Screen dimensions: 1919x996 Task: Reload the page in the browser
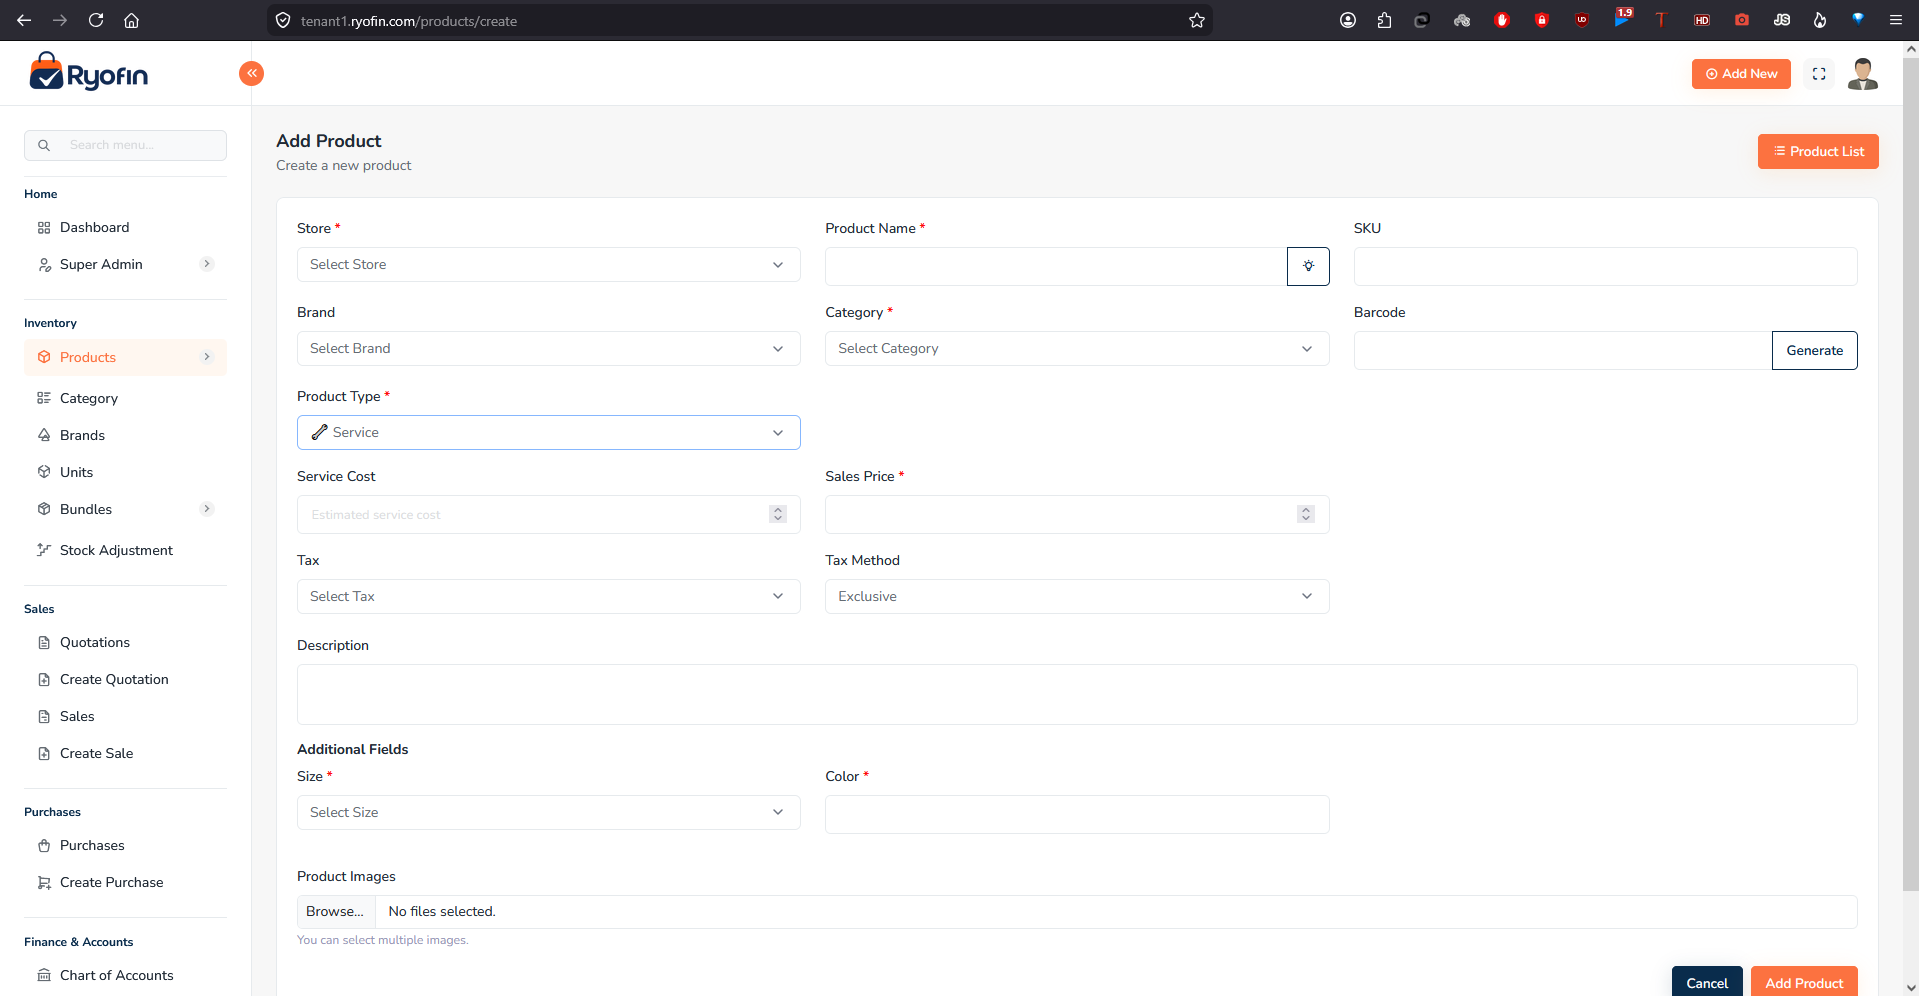(96, 20)
